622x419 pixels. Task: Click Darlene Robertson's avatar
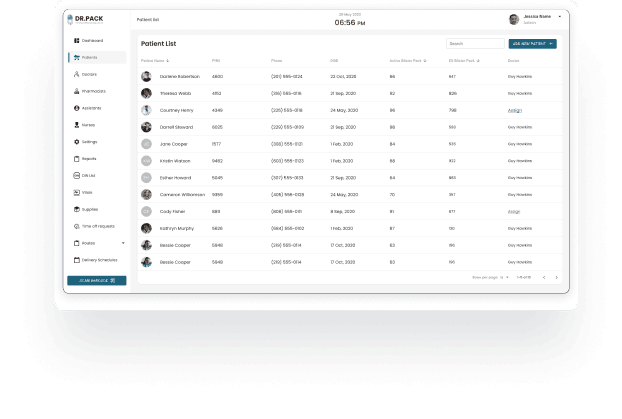(x=146, y=76)
